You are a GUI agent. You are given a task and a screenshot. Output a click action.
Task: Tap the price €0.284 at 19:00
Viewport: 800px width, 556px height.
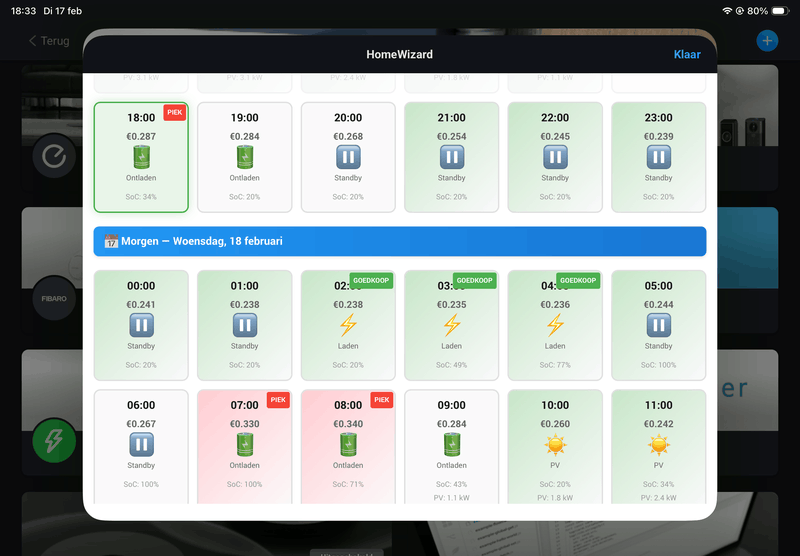pyautogui.click(x=245, y=136)
